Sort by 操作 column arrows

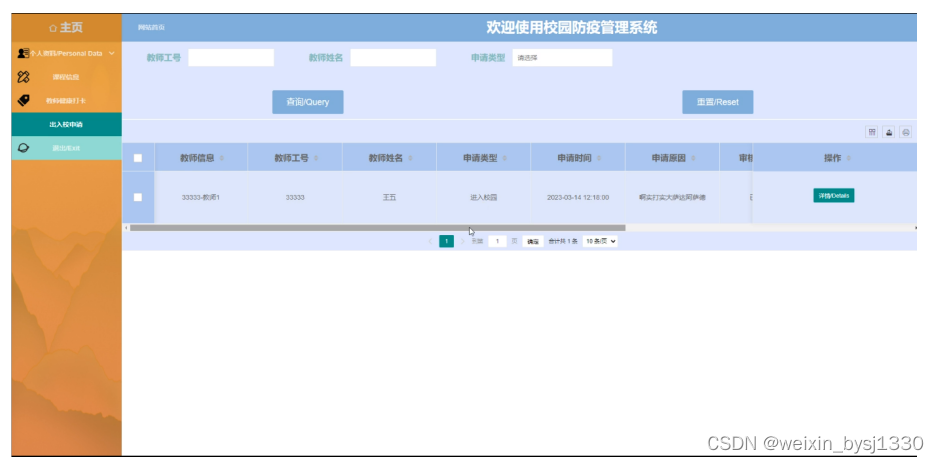coord(849,158)
